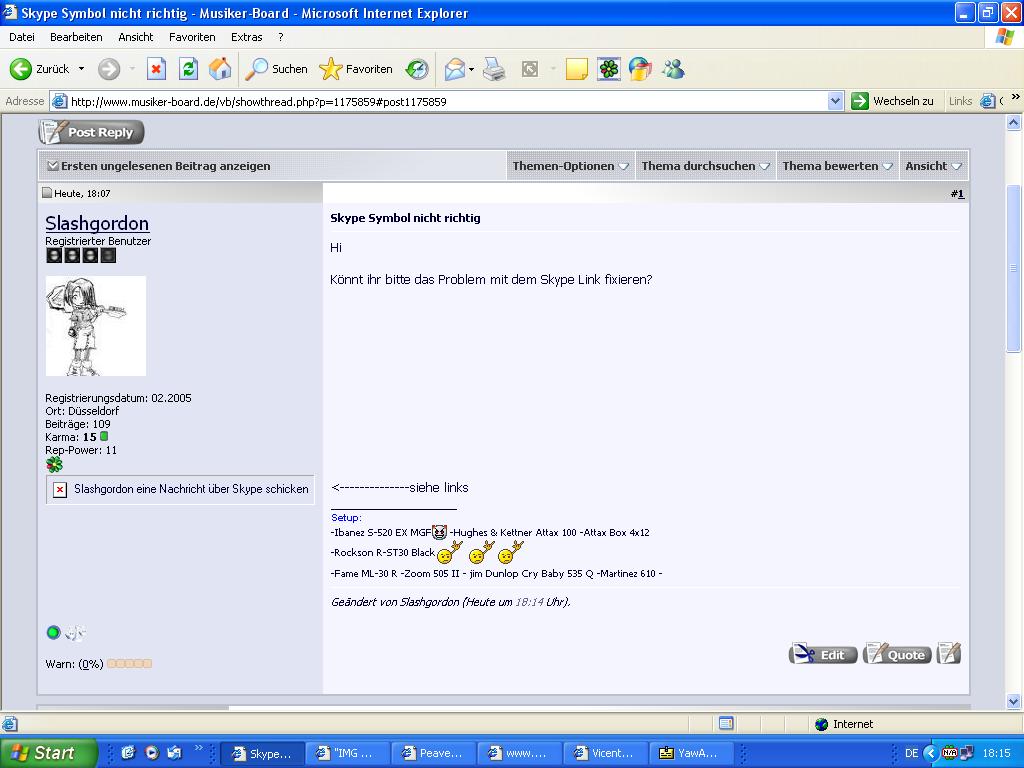Click the Print icon in toolbar
Screen dimensions: 1024x768
pyautogui.click(x=494, y=69)
